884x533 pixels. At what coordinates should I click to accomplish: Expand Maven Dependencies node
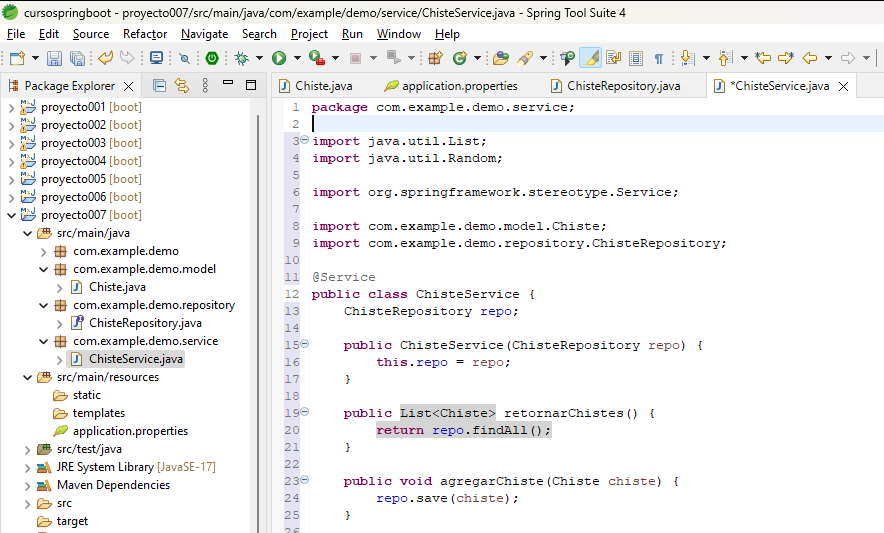27,485
